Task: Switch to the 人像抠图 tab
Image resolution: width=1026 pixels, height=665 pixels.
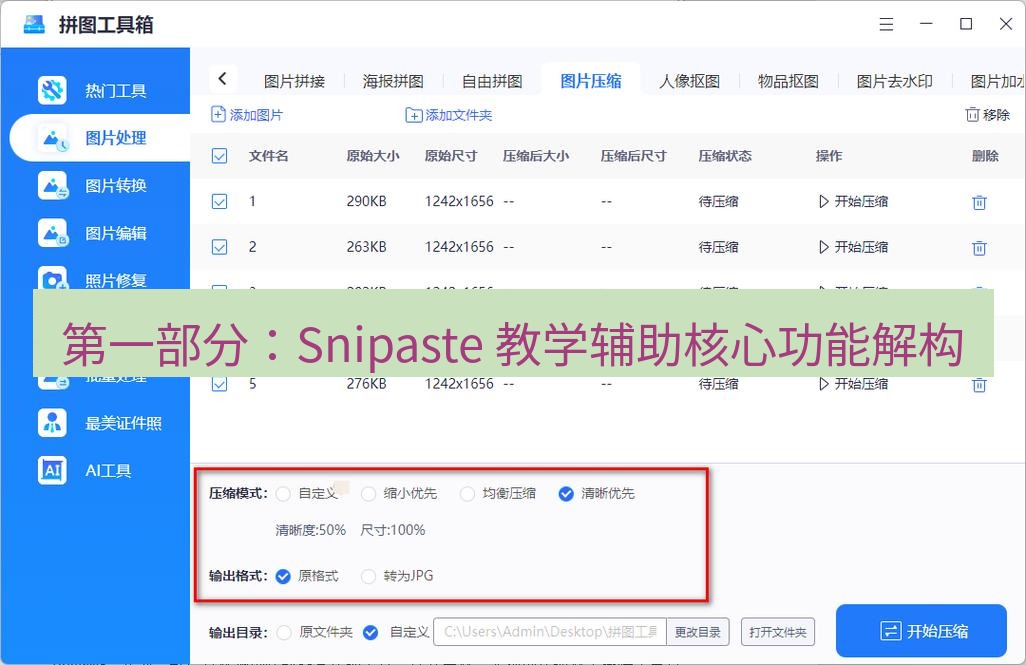Action: 690,81
